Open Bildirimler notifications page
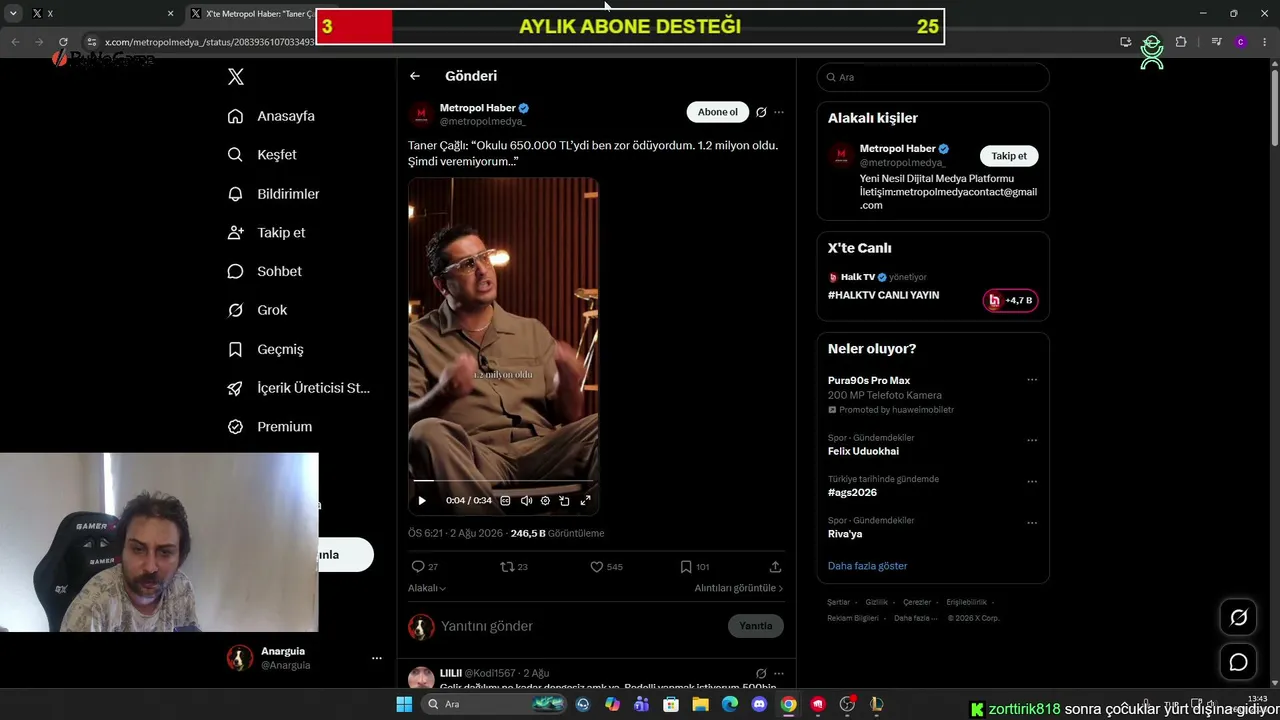The image size is (1280, 720). (x=273, y=194)
